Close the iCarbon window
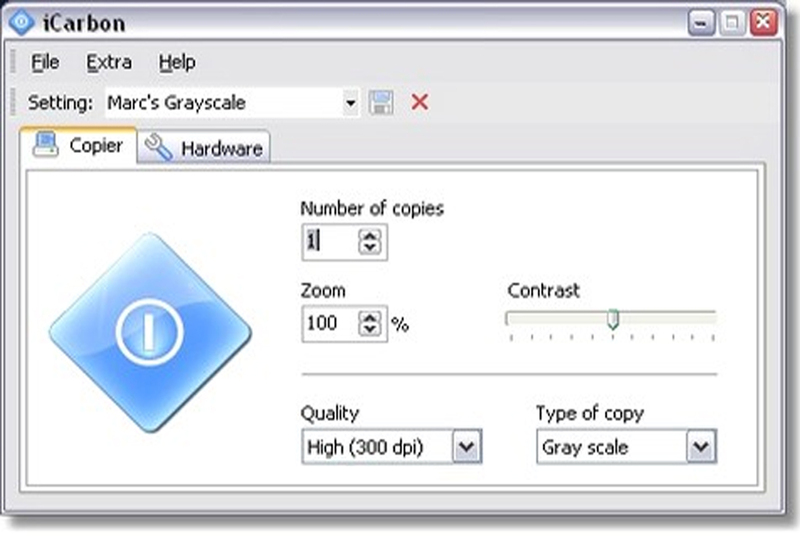Viewport: 800px width, 536px height. [x=763, y=23]
